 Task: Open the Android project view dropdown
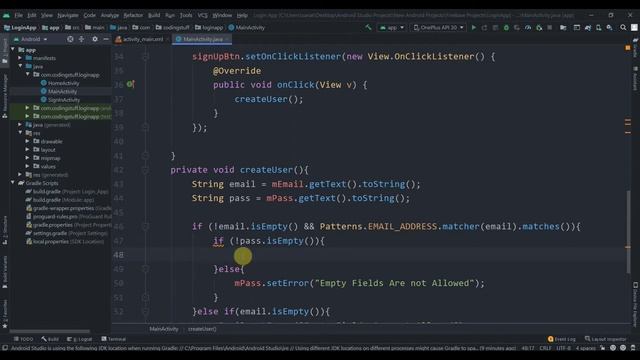(31, 39)
